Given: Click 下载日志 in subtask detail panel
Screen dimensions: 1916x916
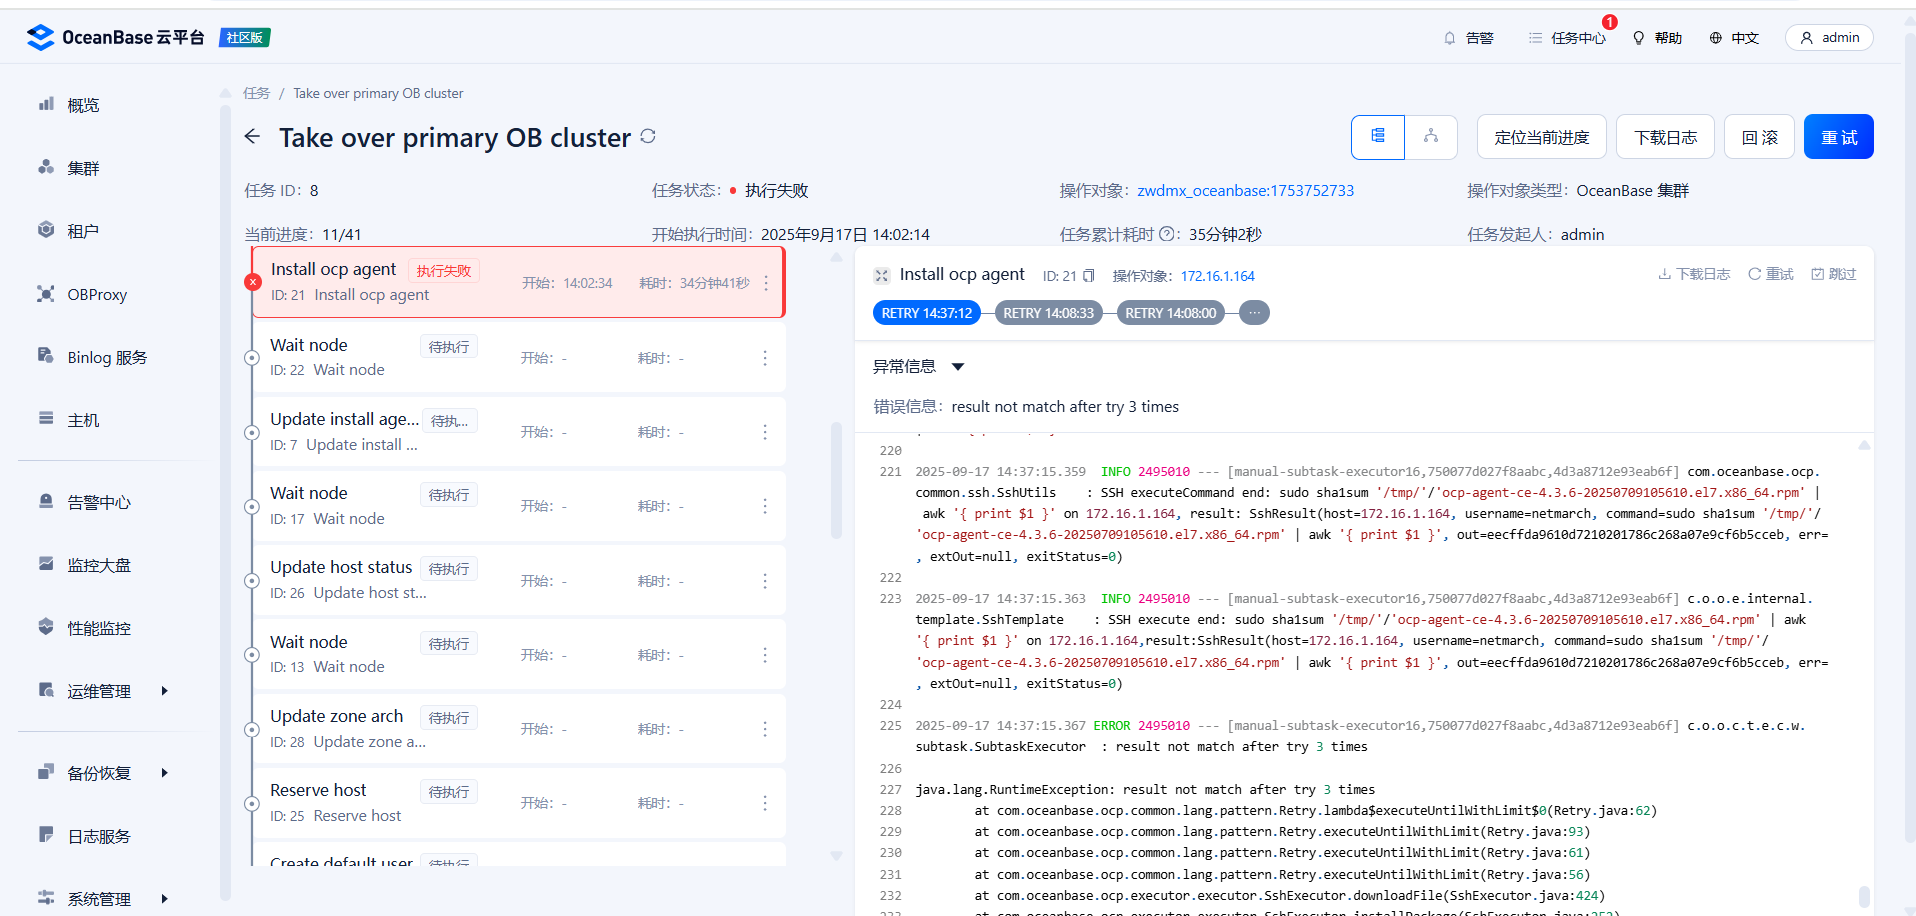Looking at the screenshot, I should [x=1694, y=274].
